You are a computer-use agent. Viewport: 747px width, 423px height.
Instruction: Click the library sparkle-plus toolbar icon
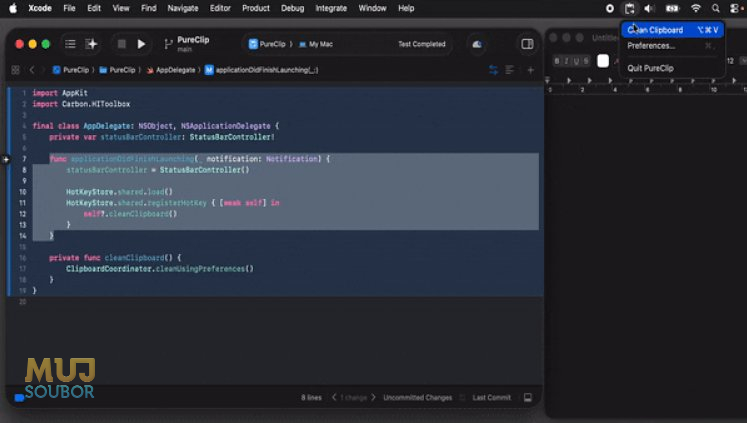tap(92, 44)
